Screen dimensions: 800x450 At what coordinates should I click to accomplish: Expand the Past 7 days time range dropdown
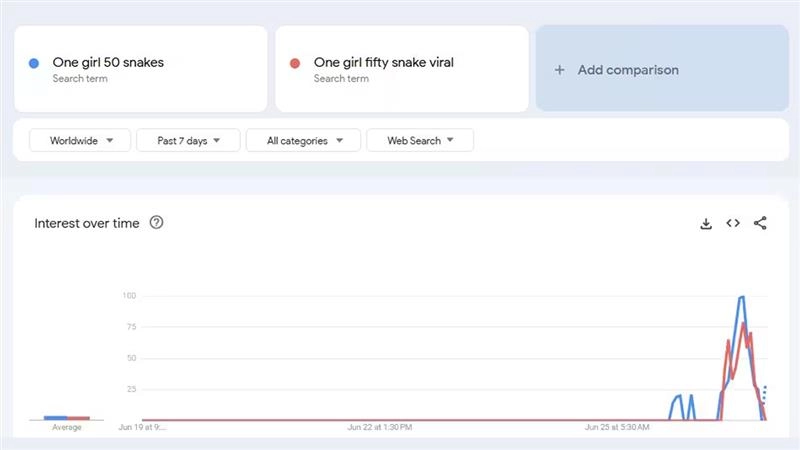[x=188, y=141]
